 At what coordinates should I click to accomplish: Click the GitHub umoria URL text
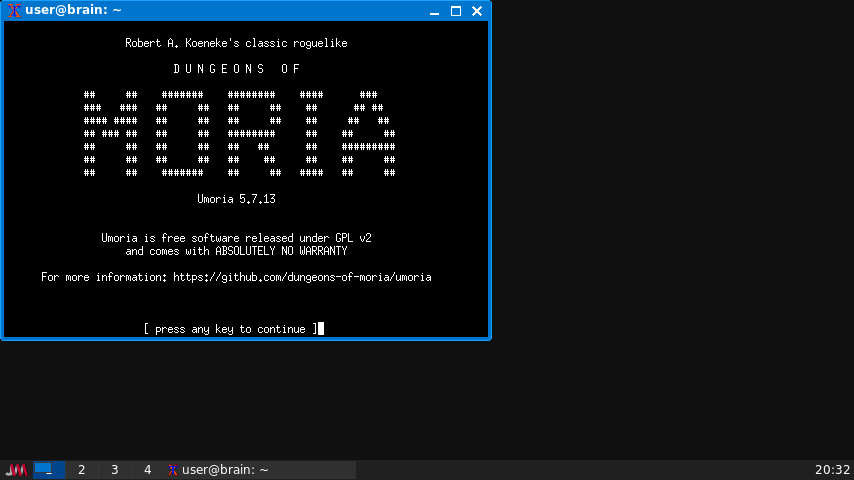[302, 277]
